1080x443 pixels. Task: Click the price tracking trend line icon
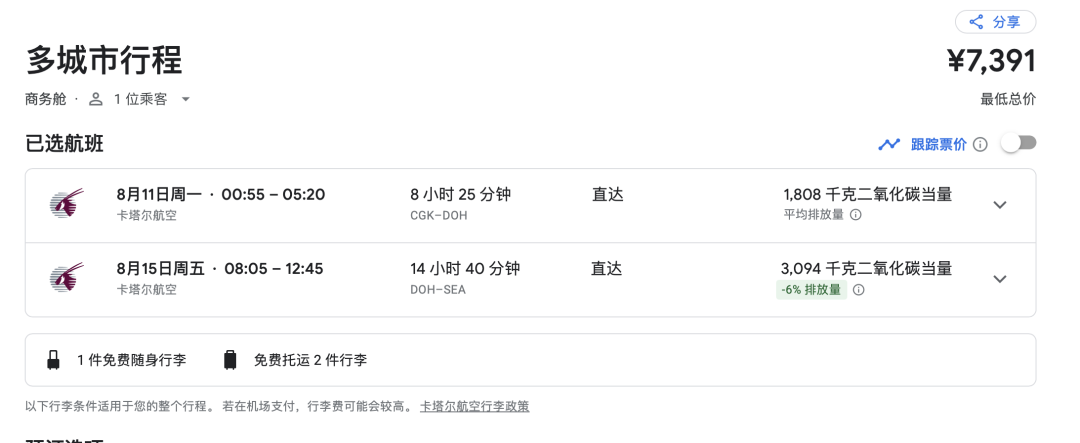pos(889,145)
